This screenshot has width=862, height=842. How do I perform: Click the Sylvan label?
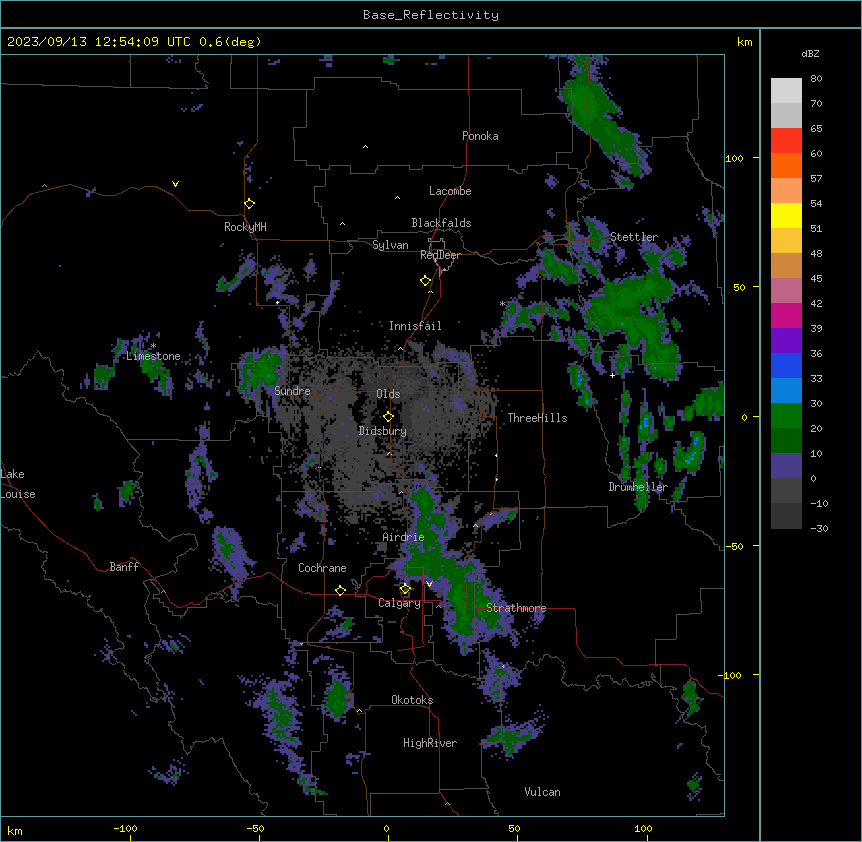(390, 245)
